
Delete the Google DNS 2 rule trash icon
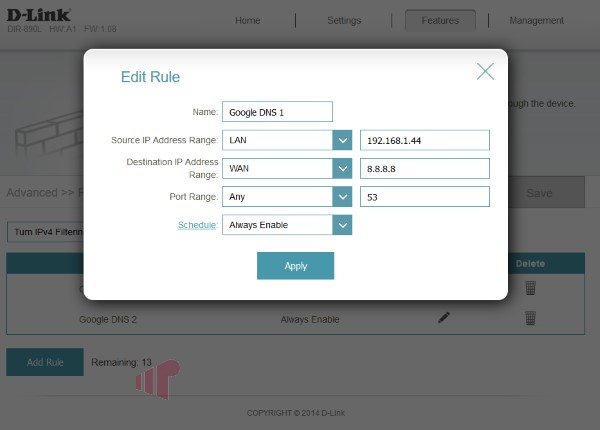[x=530, y=318]
